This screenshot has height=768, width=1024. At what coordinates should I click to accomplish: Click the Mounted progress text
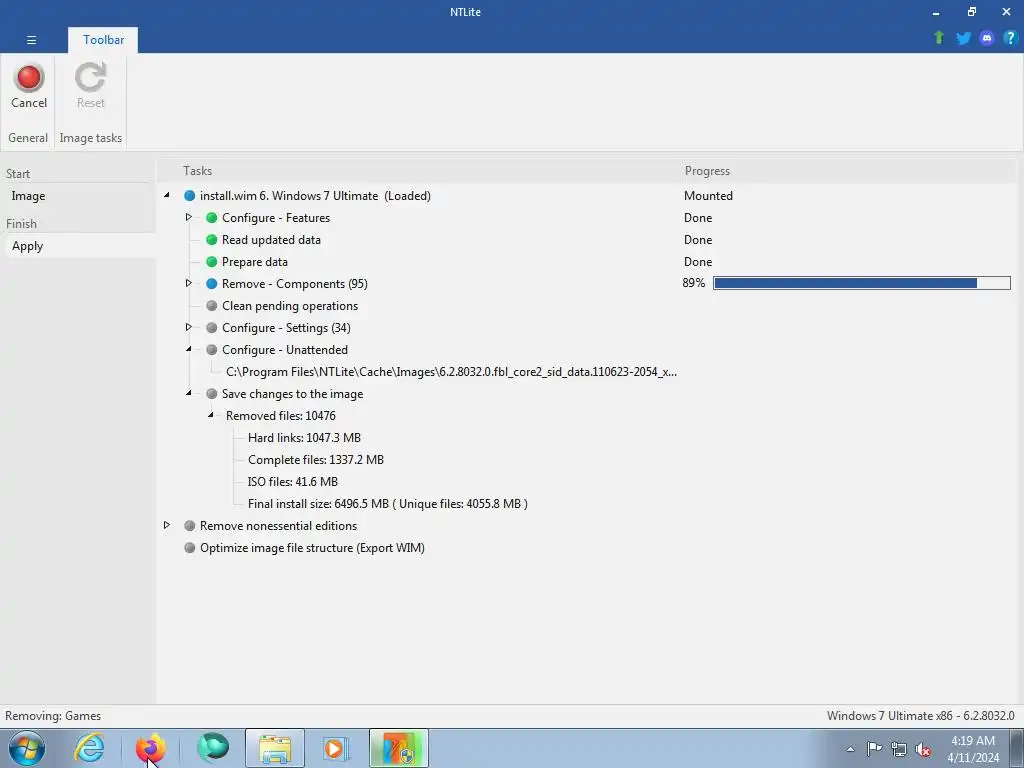(x=709, y=196)
